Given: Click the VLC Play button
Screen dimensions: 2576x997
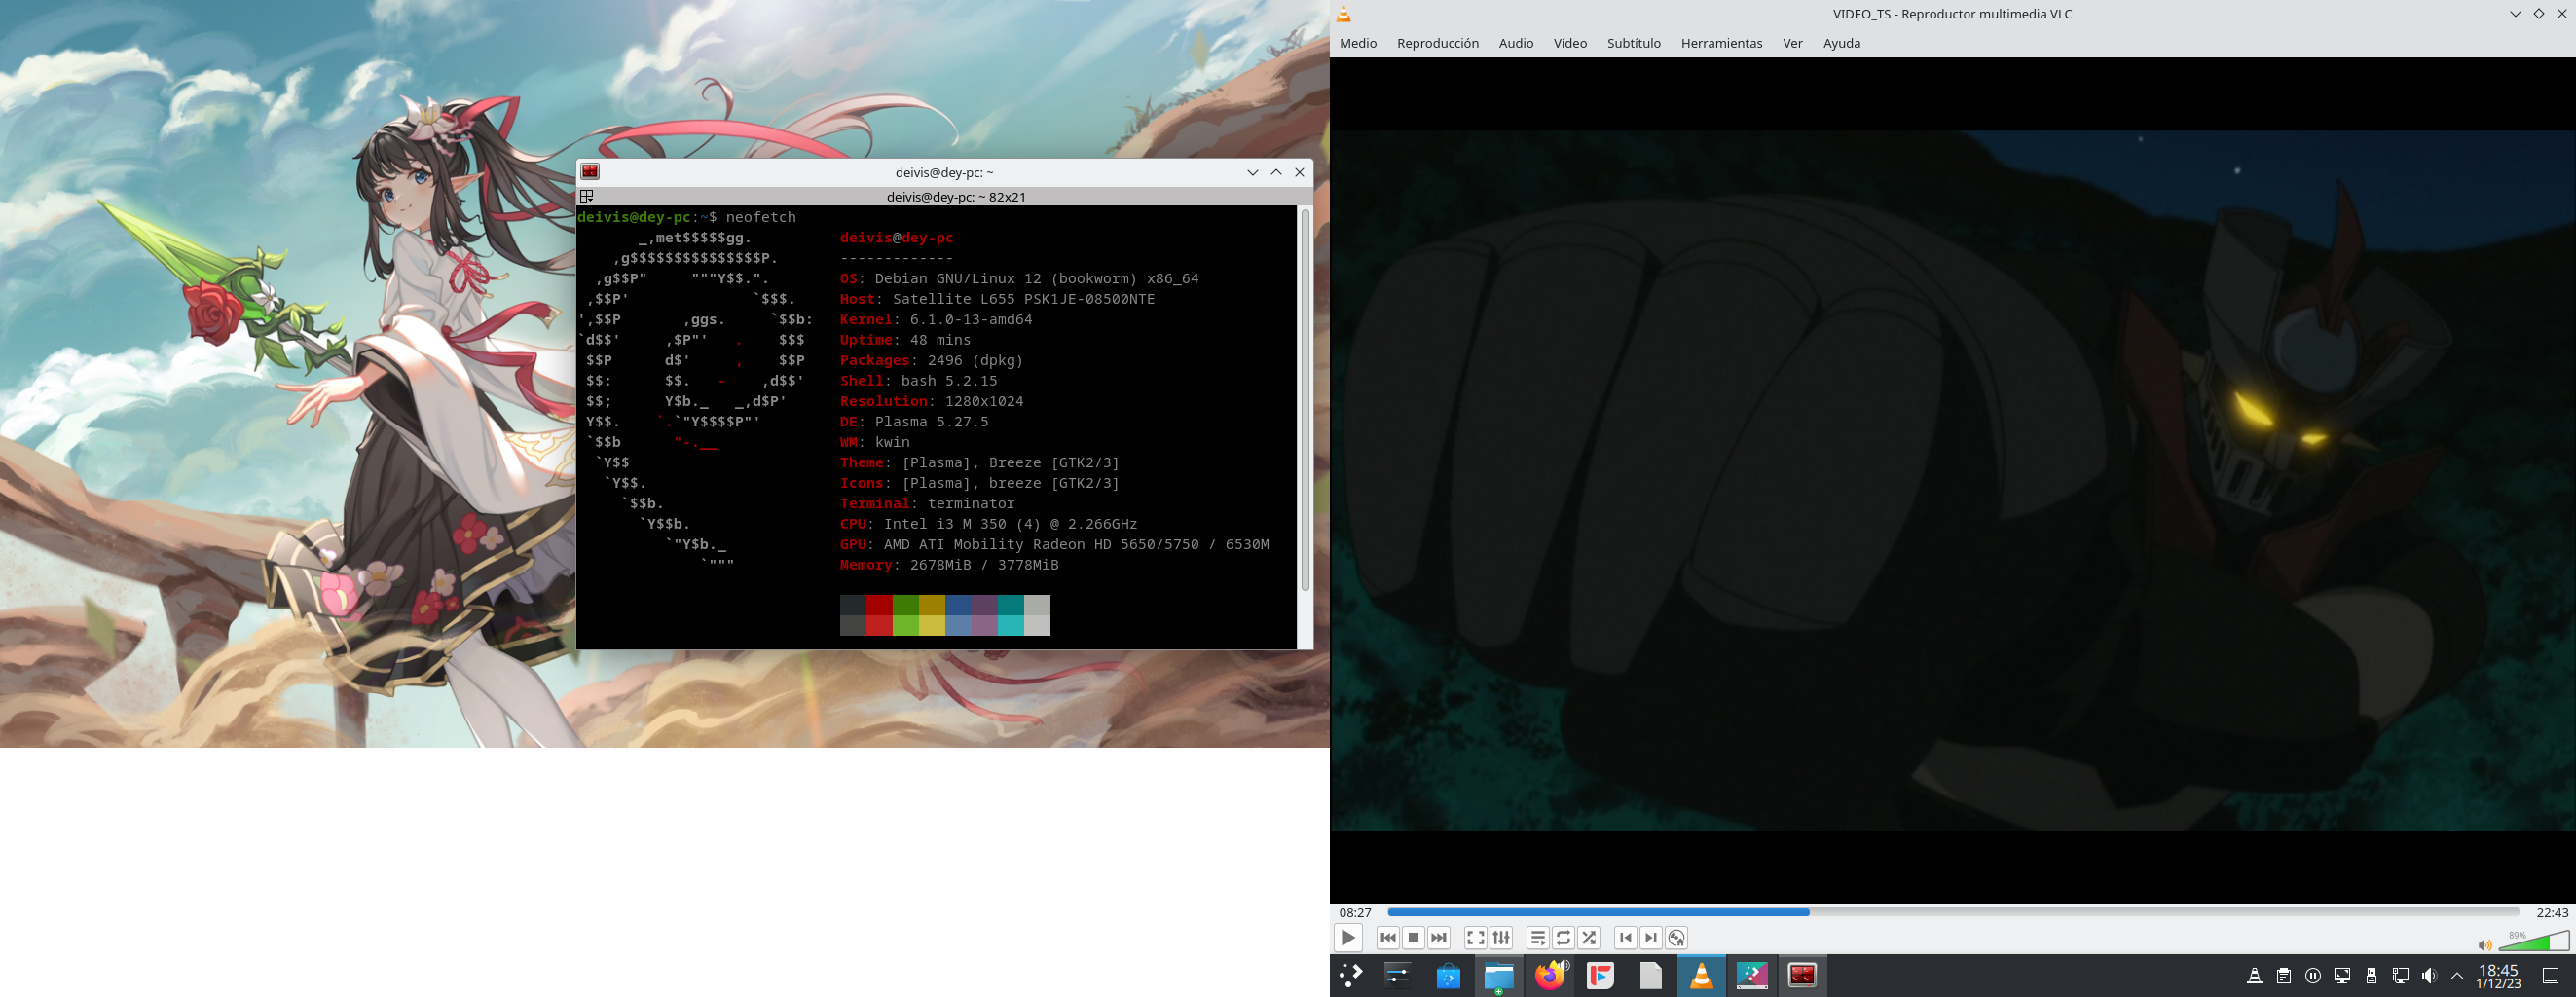Looking at the screenshot, I should [1347, 938].
